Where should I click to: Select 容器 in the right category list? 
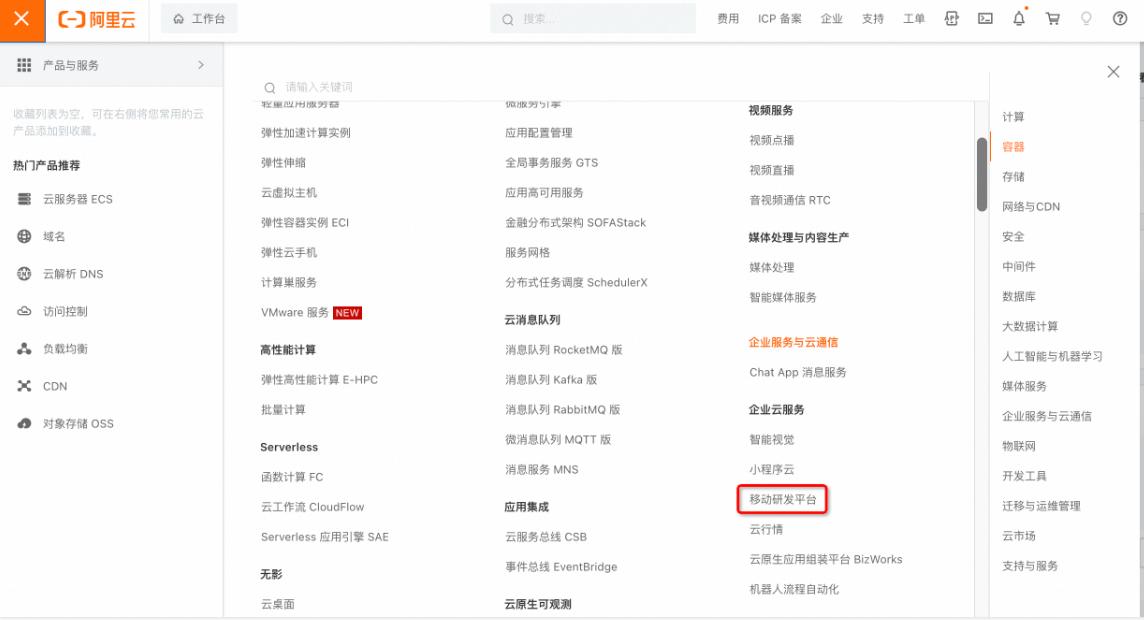tap(1013, 147)
